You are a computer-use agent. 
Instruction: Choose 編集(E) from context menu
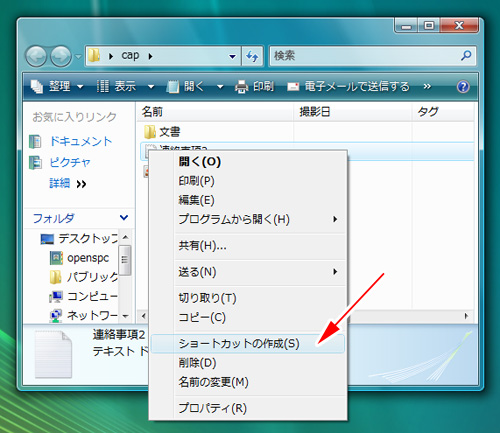247,200
